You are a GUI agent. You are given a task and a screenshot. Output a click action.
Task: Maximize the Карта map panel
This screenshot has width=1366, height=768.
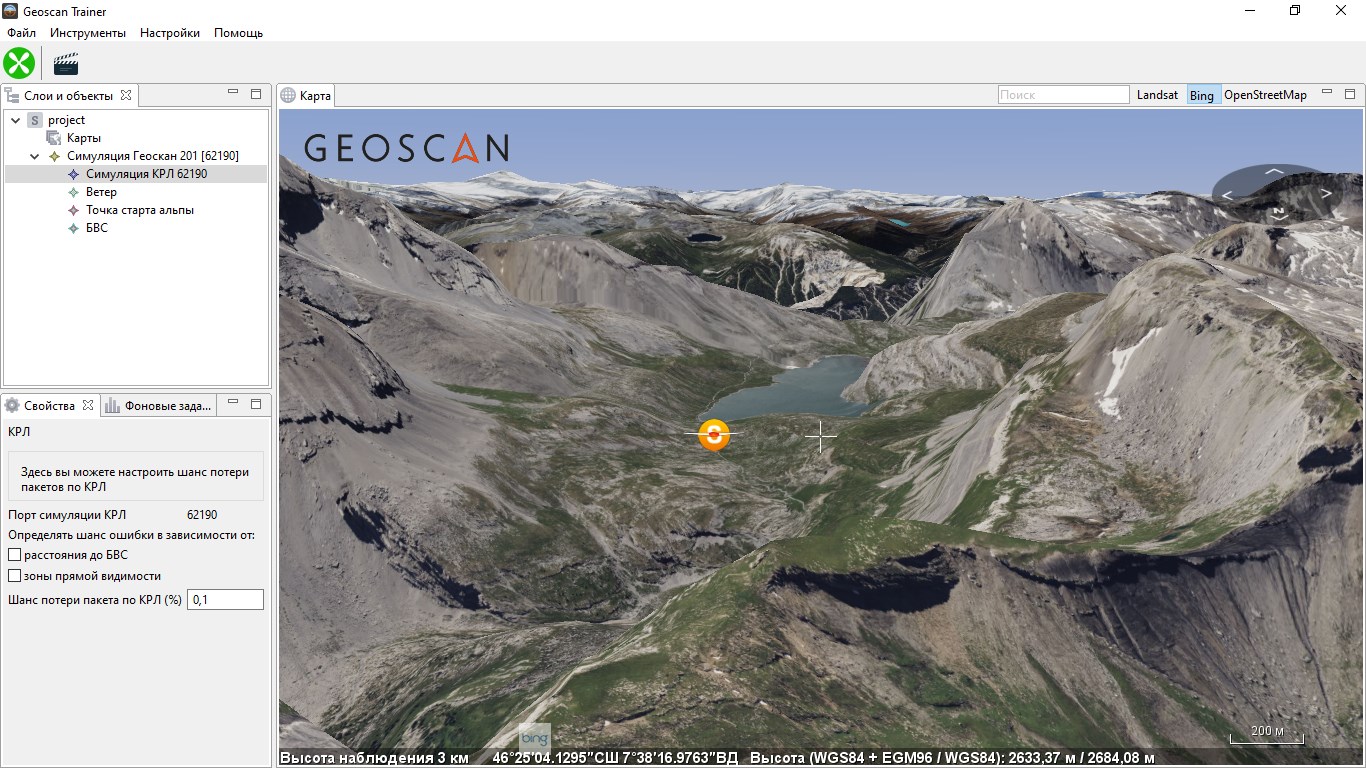click(1350, 94)
